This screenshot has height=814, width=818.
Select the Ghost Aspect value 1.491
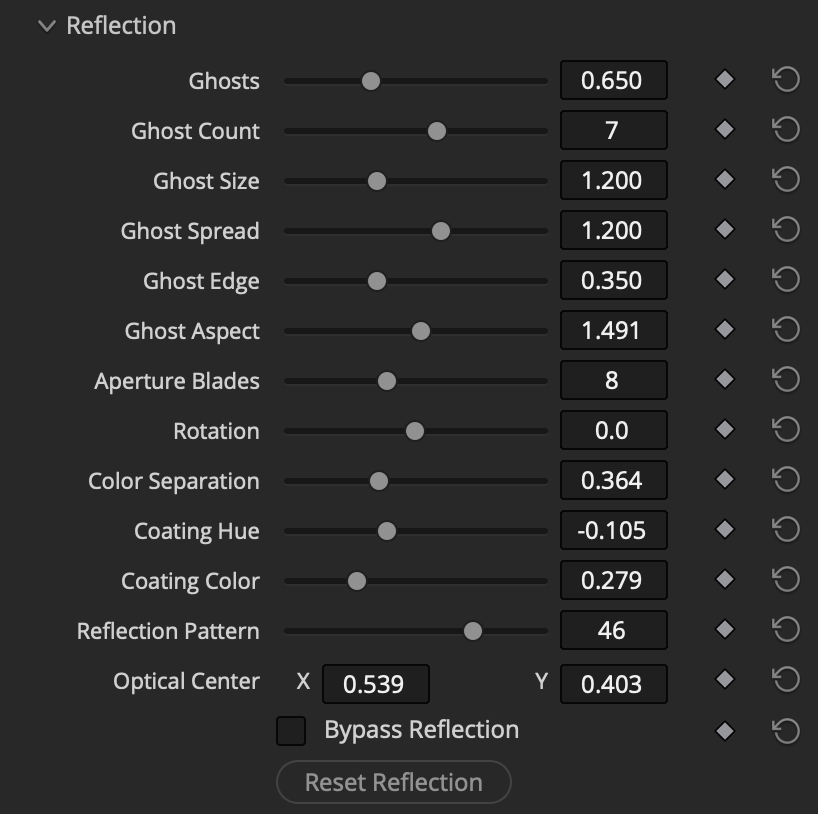tap(614, 330)
